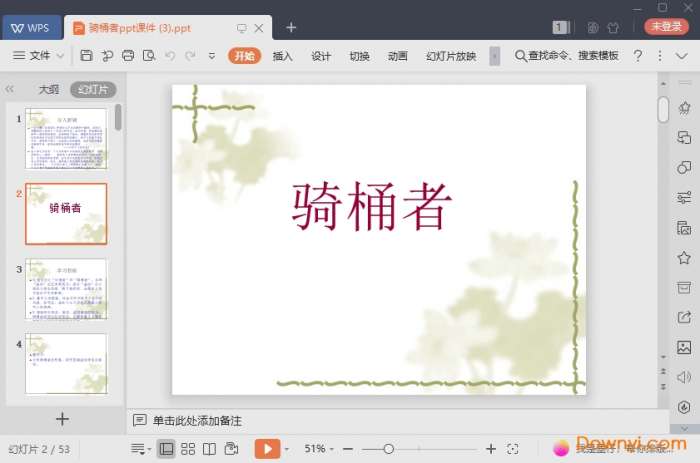
Task: Click scroll up arrow of slide area
Action: click(x=663, y=84)
